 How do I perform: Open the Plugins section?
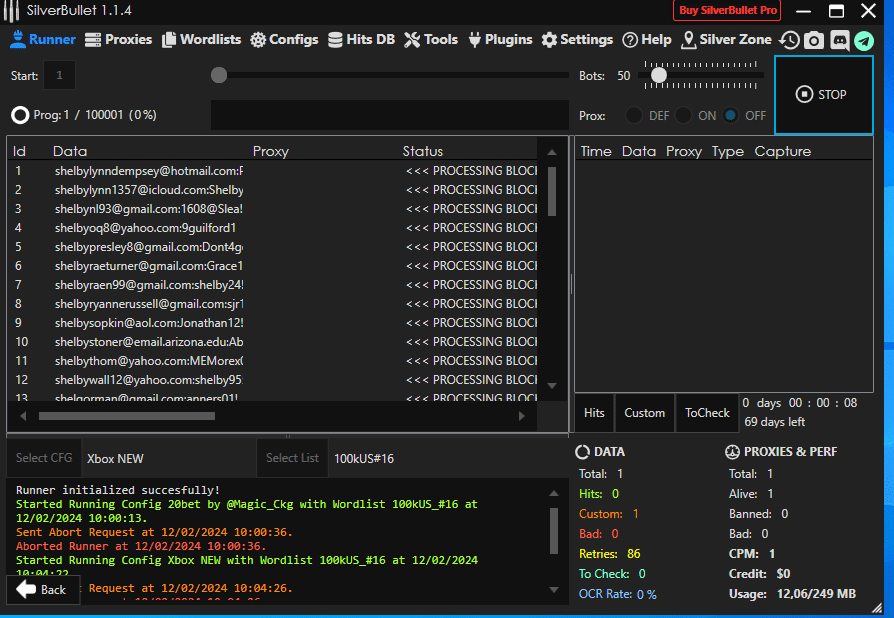click(497, 40)
